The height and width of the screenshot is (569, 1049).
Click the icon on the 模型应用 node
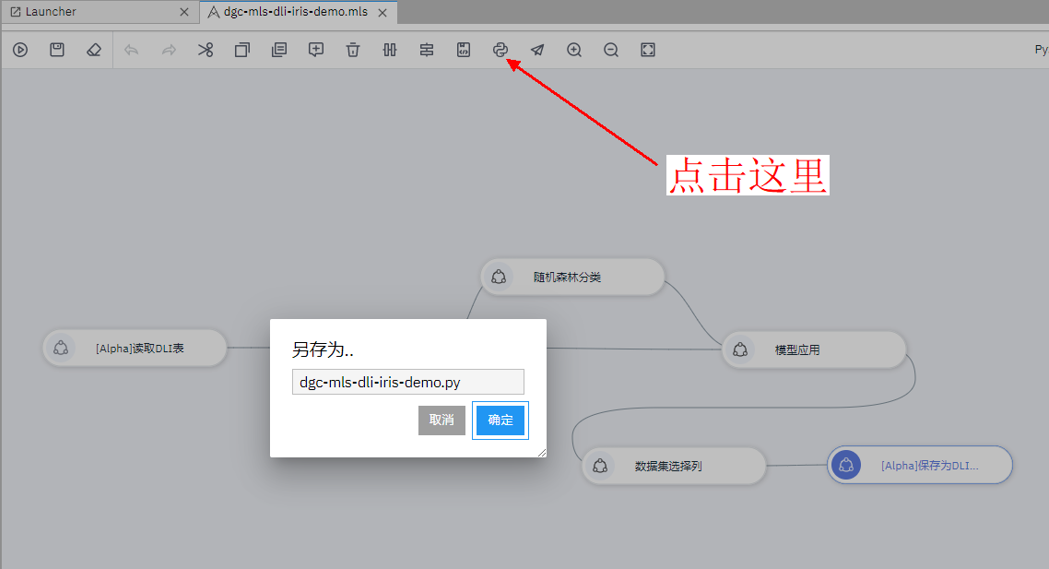pyautogui.click(x=740, y=349)
